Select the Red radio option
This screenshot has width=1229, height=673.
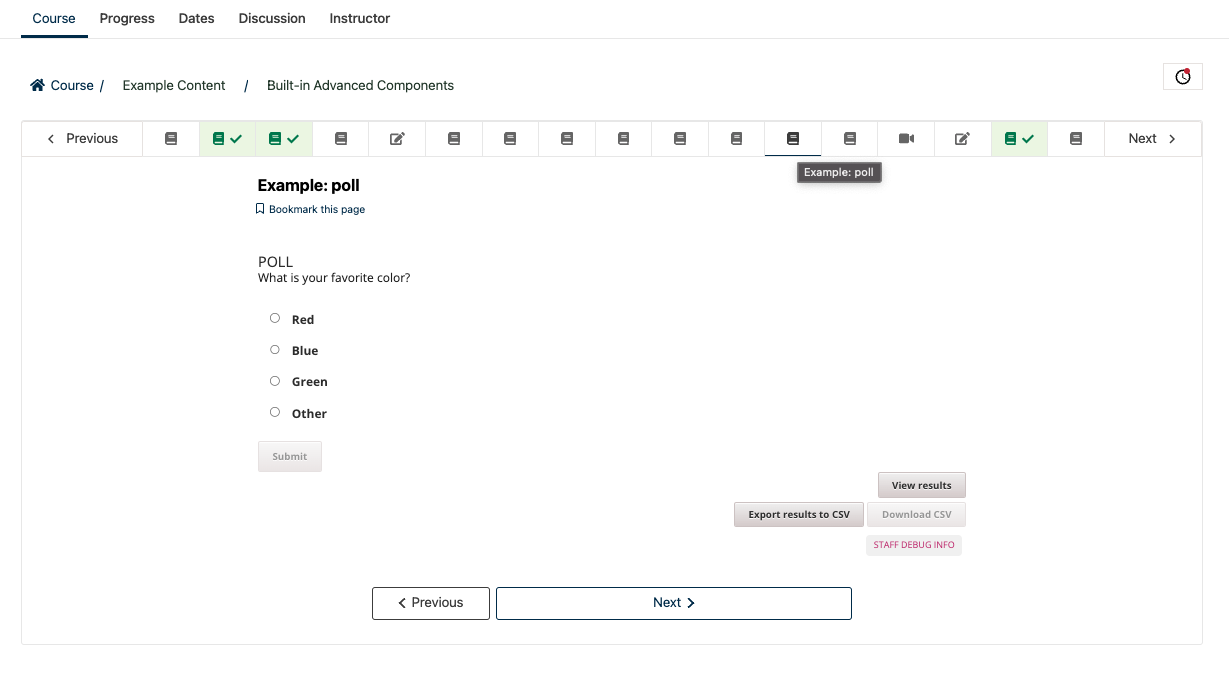(x=275, y=318)
